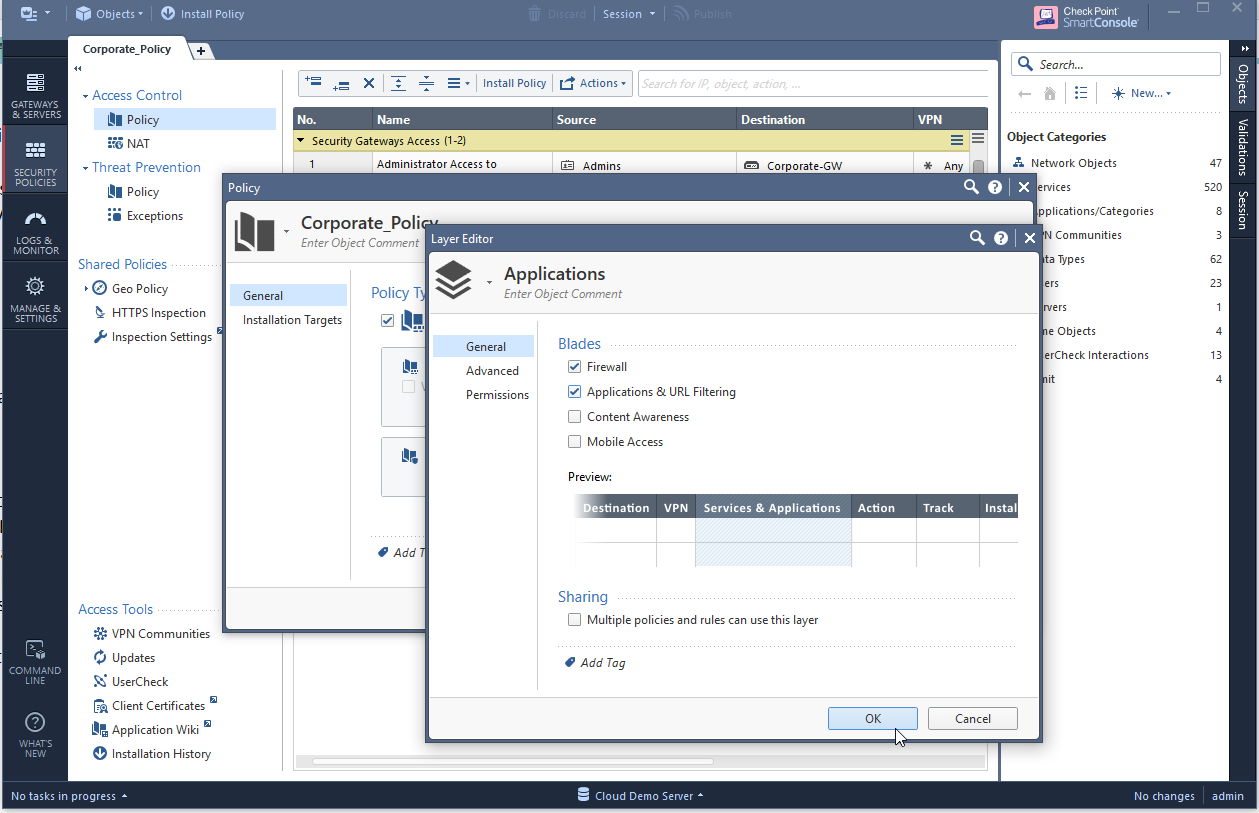Click the Objects panel search field
1259x813 pixels.
point(1116,64)
